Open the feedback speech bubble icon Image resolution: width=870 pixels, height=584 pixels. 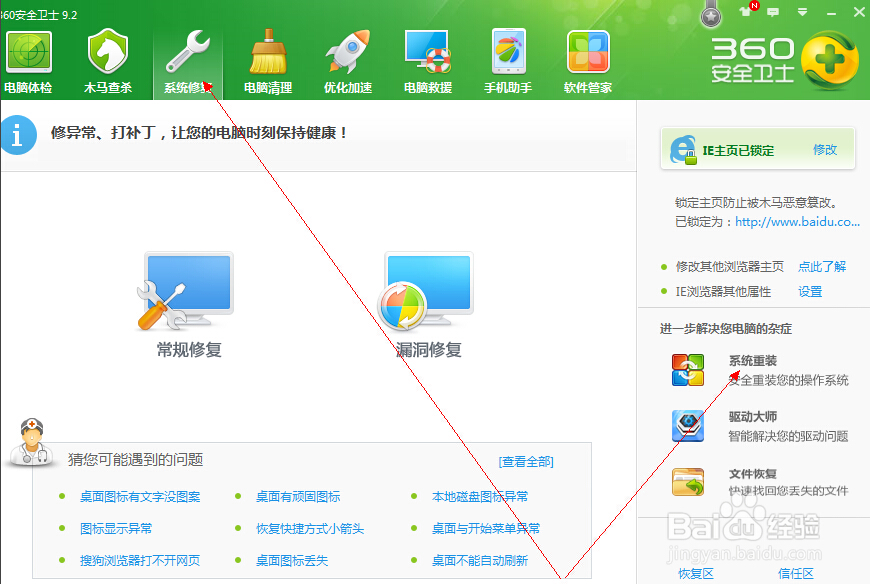point(773,12)
